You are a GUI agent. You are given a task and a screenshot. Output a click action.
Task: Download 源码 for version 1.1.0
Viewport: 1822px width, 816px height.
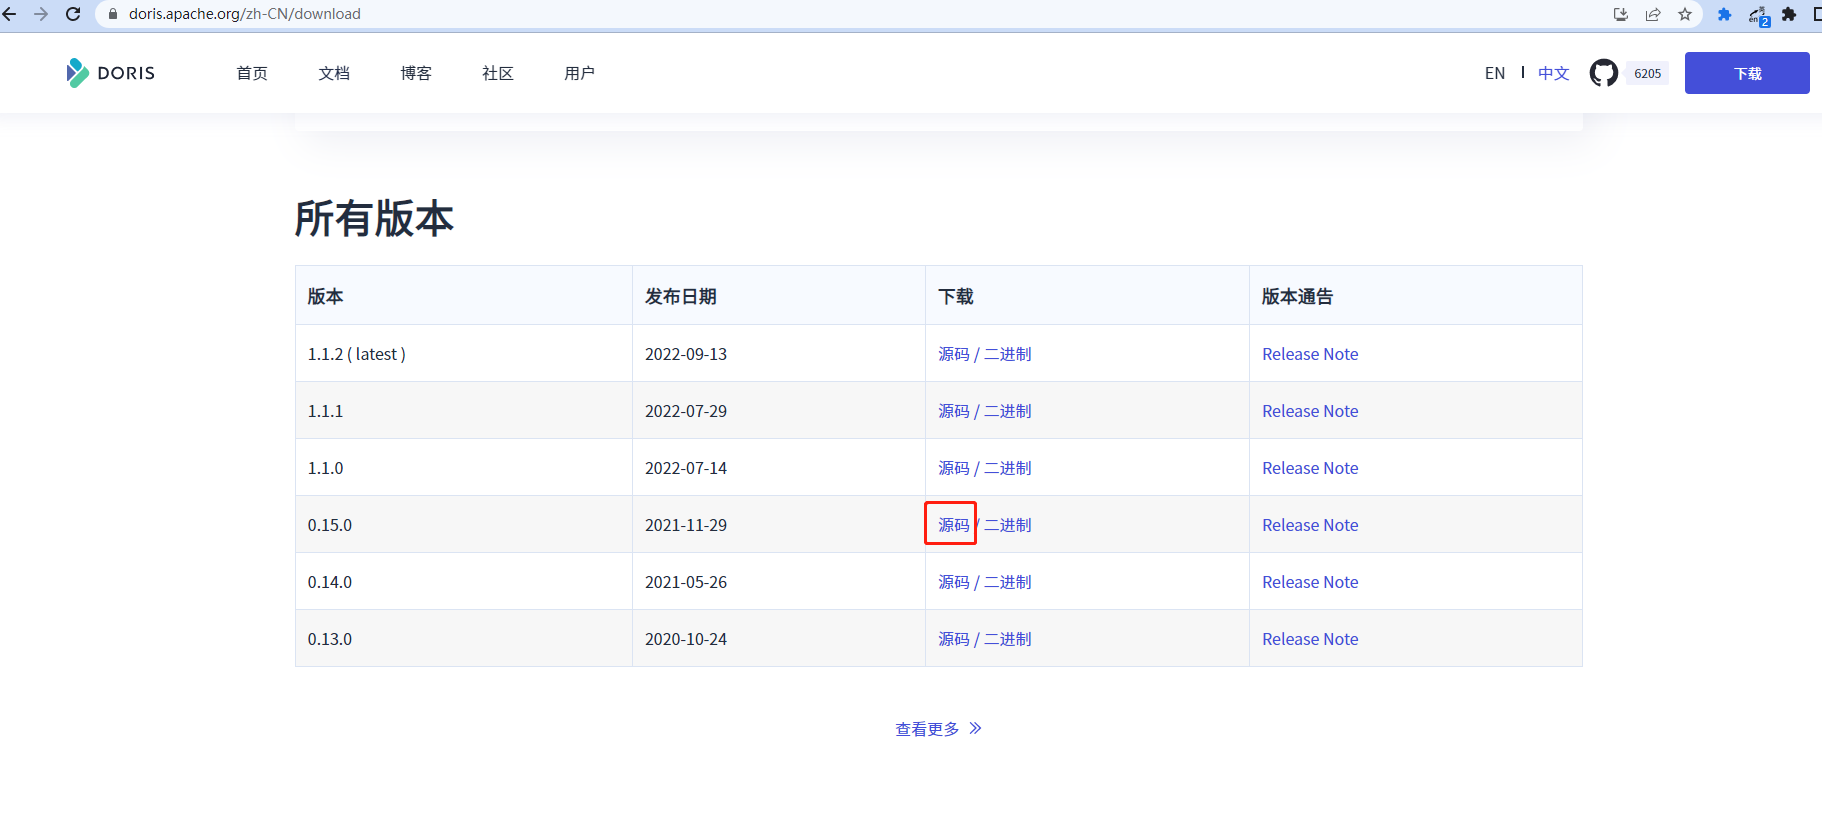954,468
